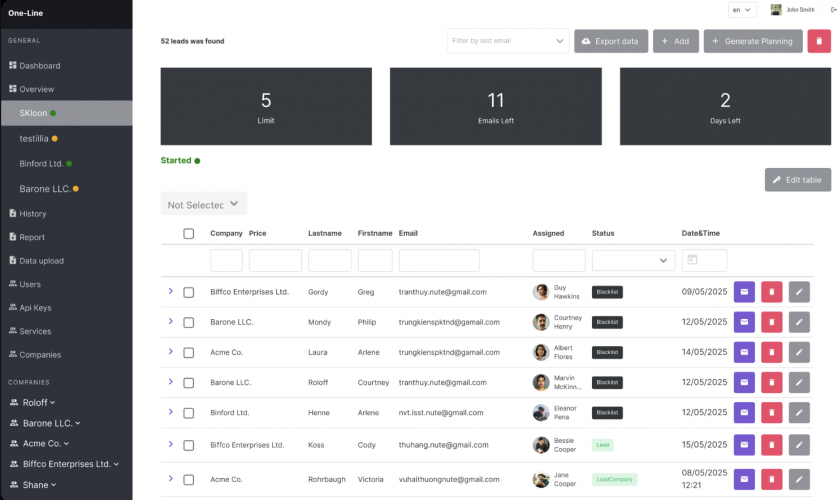Click the Export data button
Viewport: 838px width, 500px height.
pyautogui.click(x=611, y=41)
